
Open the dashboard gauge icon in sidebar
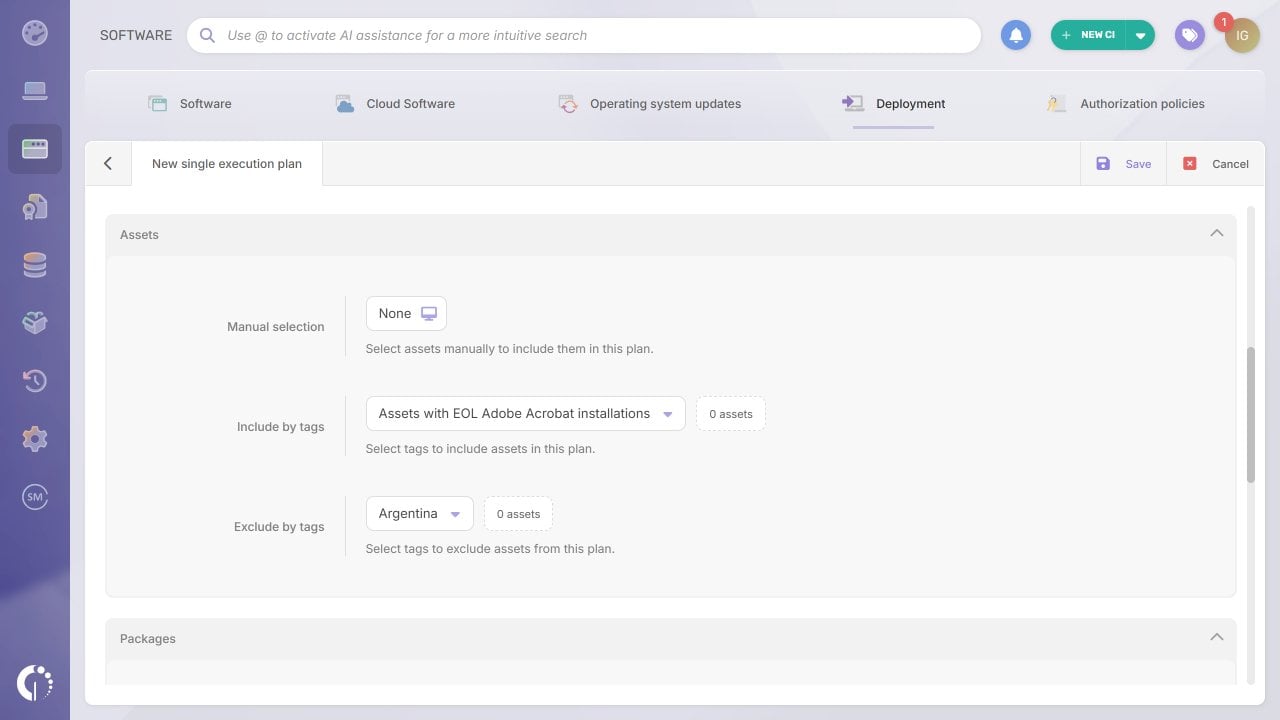coord(35,32)
